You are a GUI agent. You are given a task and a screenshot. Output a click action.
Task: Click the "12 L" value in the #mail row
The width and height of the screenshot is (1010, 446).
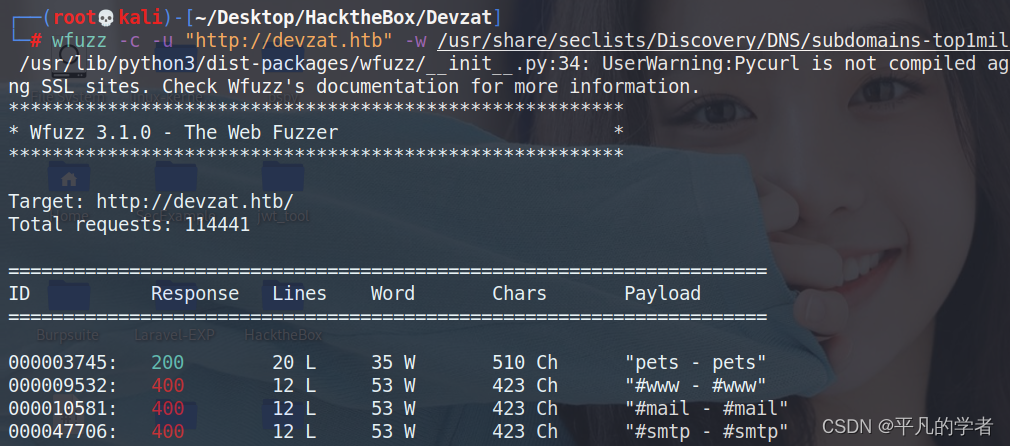coord(294,409)
